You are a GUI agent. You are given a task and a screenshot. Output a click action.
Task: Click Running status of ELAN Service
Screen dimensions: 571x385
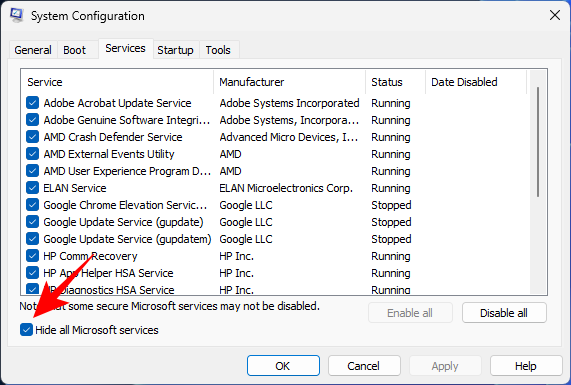391,188
